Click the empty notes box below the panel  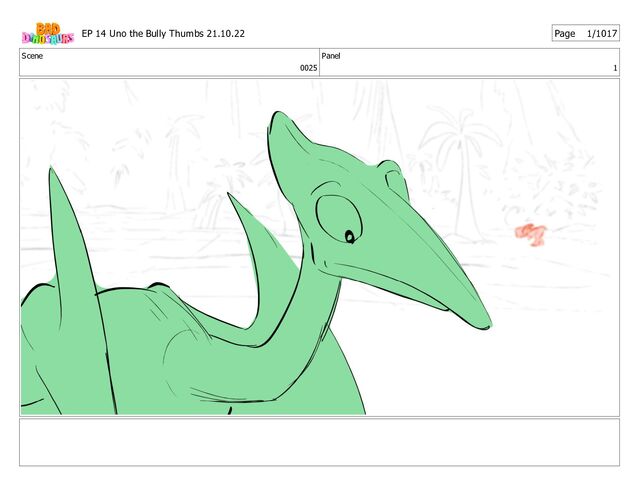(319, 442)
